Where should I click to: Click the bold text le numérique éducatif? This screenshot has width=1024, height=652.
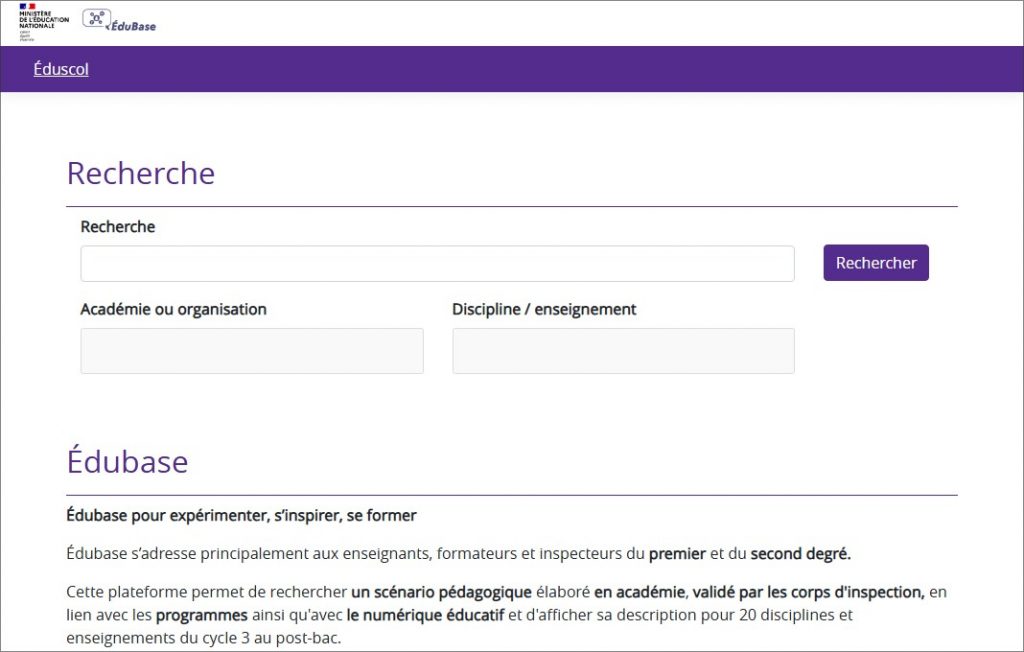click(425, 615)
